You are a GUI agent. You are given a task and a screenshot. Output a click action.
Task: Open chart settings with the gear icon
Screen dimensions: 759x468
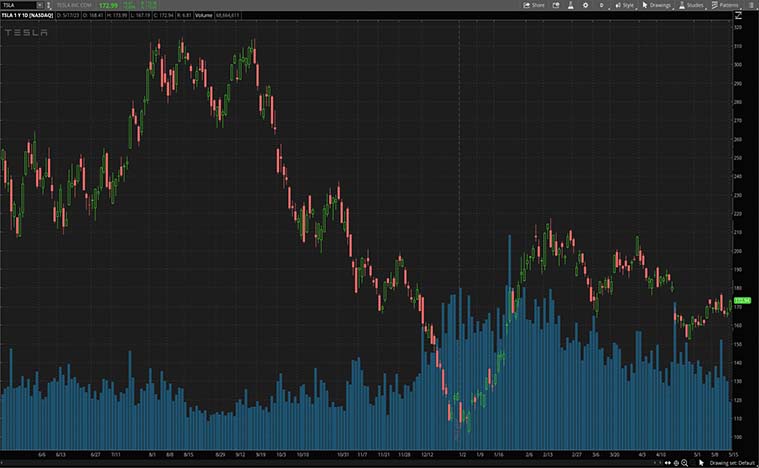pos(585,5)
